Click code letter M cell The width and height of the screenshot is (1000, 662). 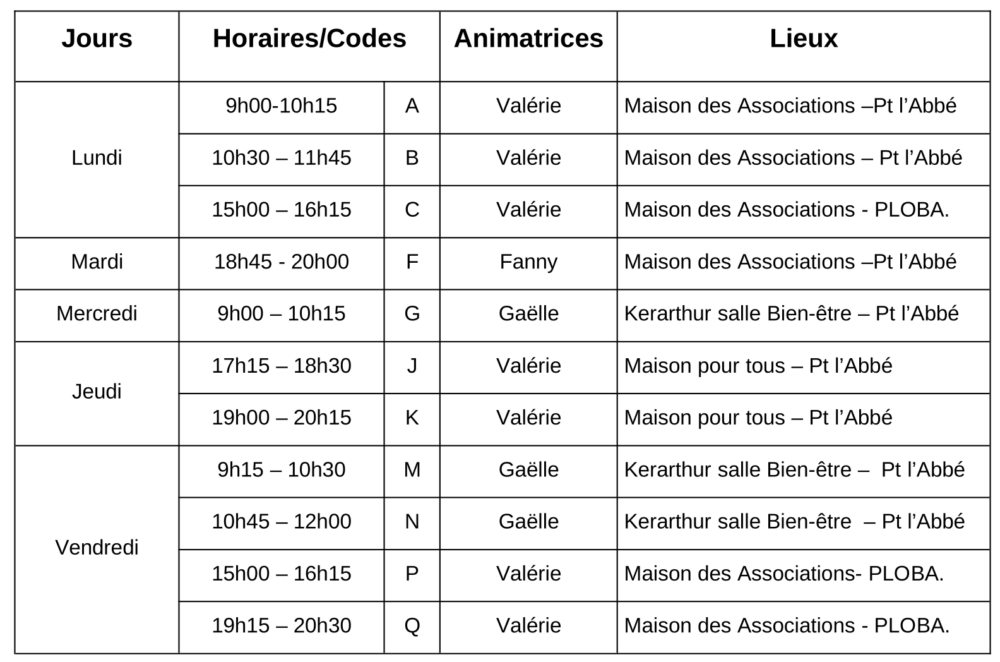click(x=412, y=470)
